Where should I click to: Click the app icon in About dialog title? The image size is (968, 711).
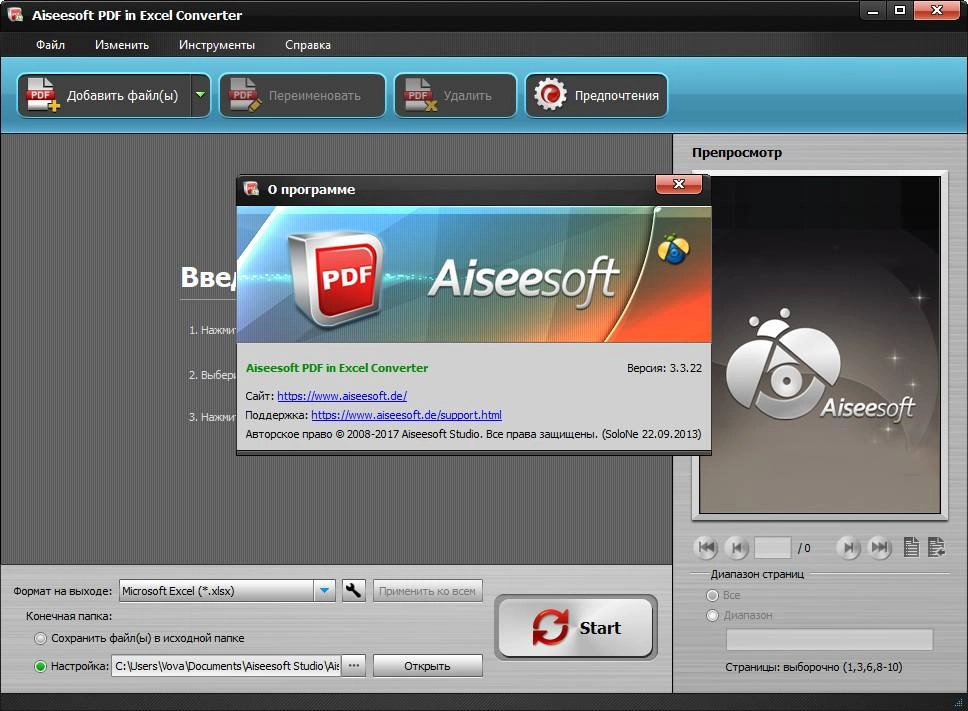[251, 188]
